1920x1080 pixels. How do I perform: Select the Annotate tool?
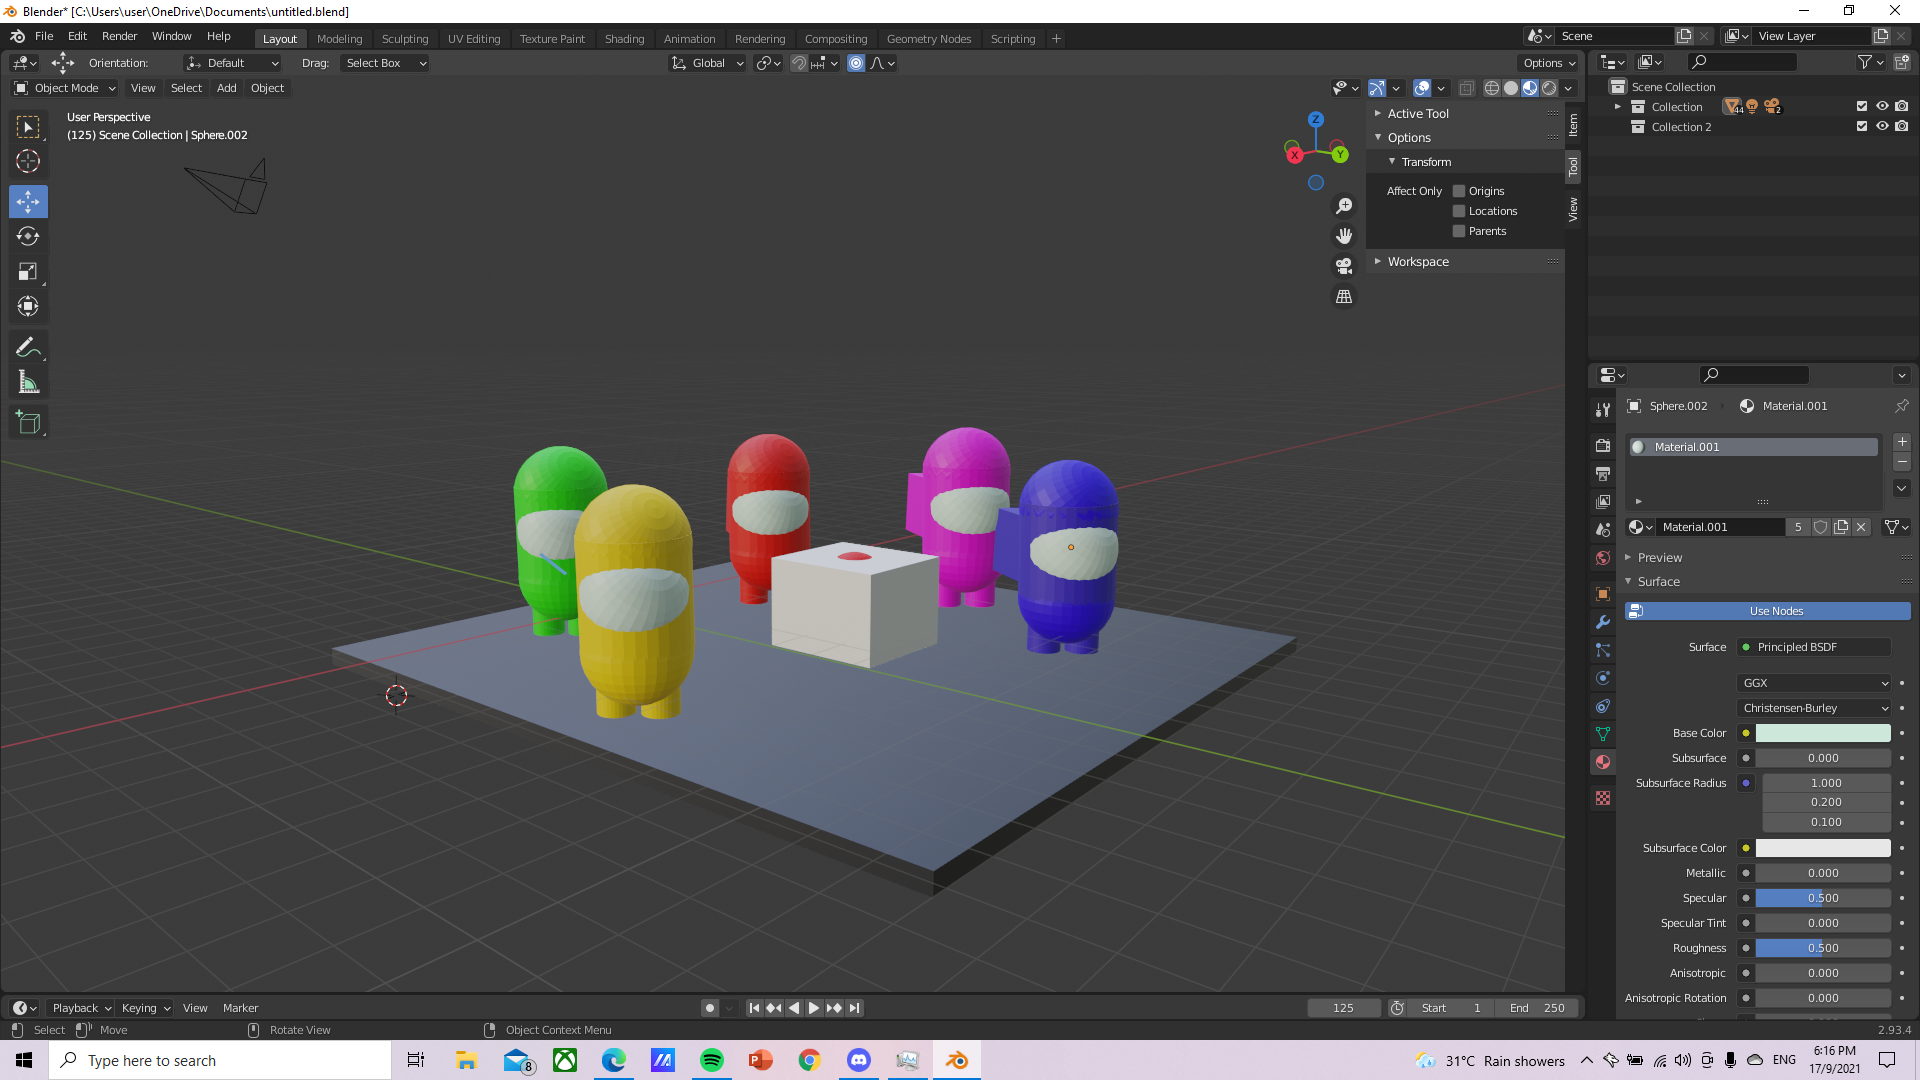point(28,346)
